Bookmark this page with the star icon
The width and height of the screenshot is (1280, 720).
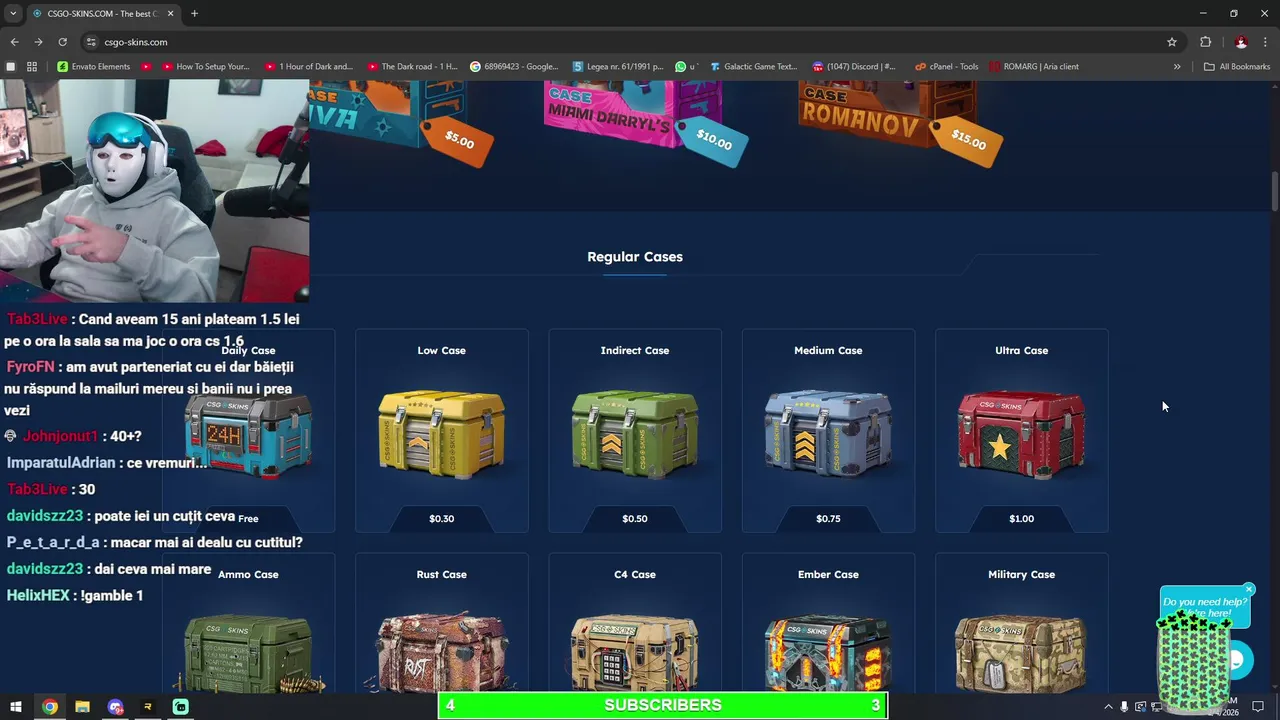[x=1172, y=42]
